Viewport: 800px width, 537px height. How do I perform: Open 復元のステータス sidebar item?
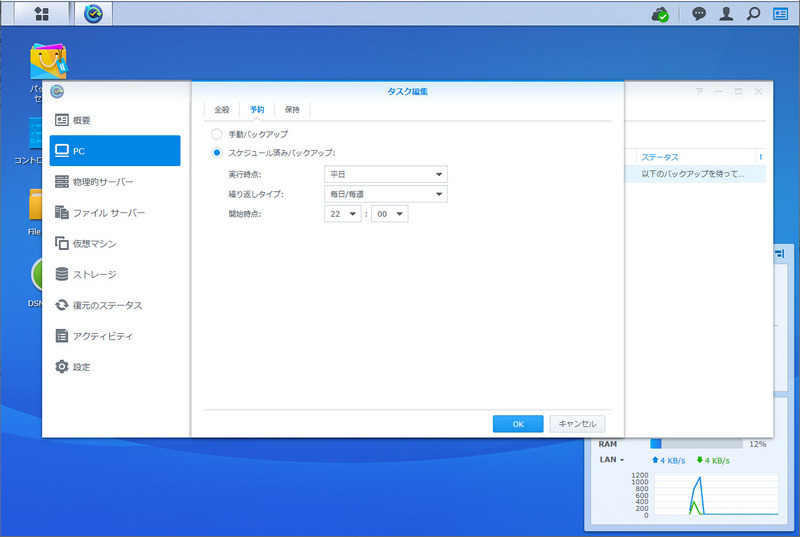point(115,305)
